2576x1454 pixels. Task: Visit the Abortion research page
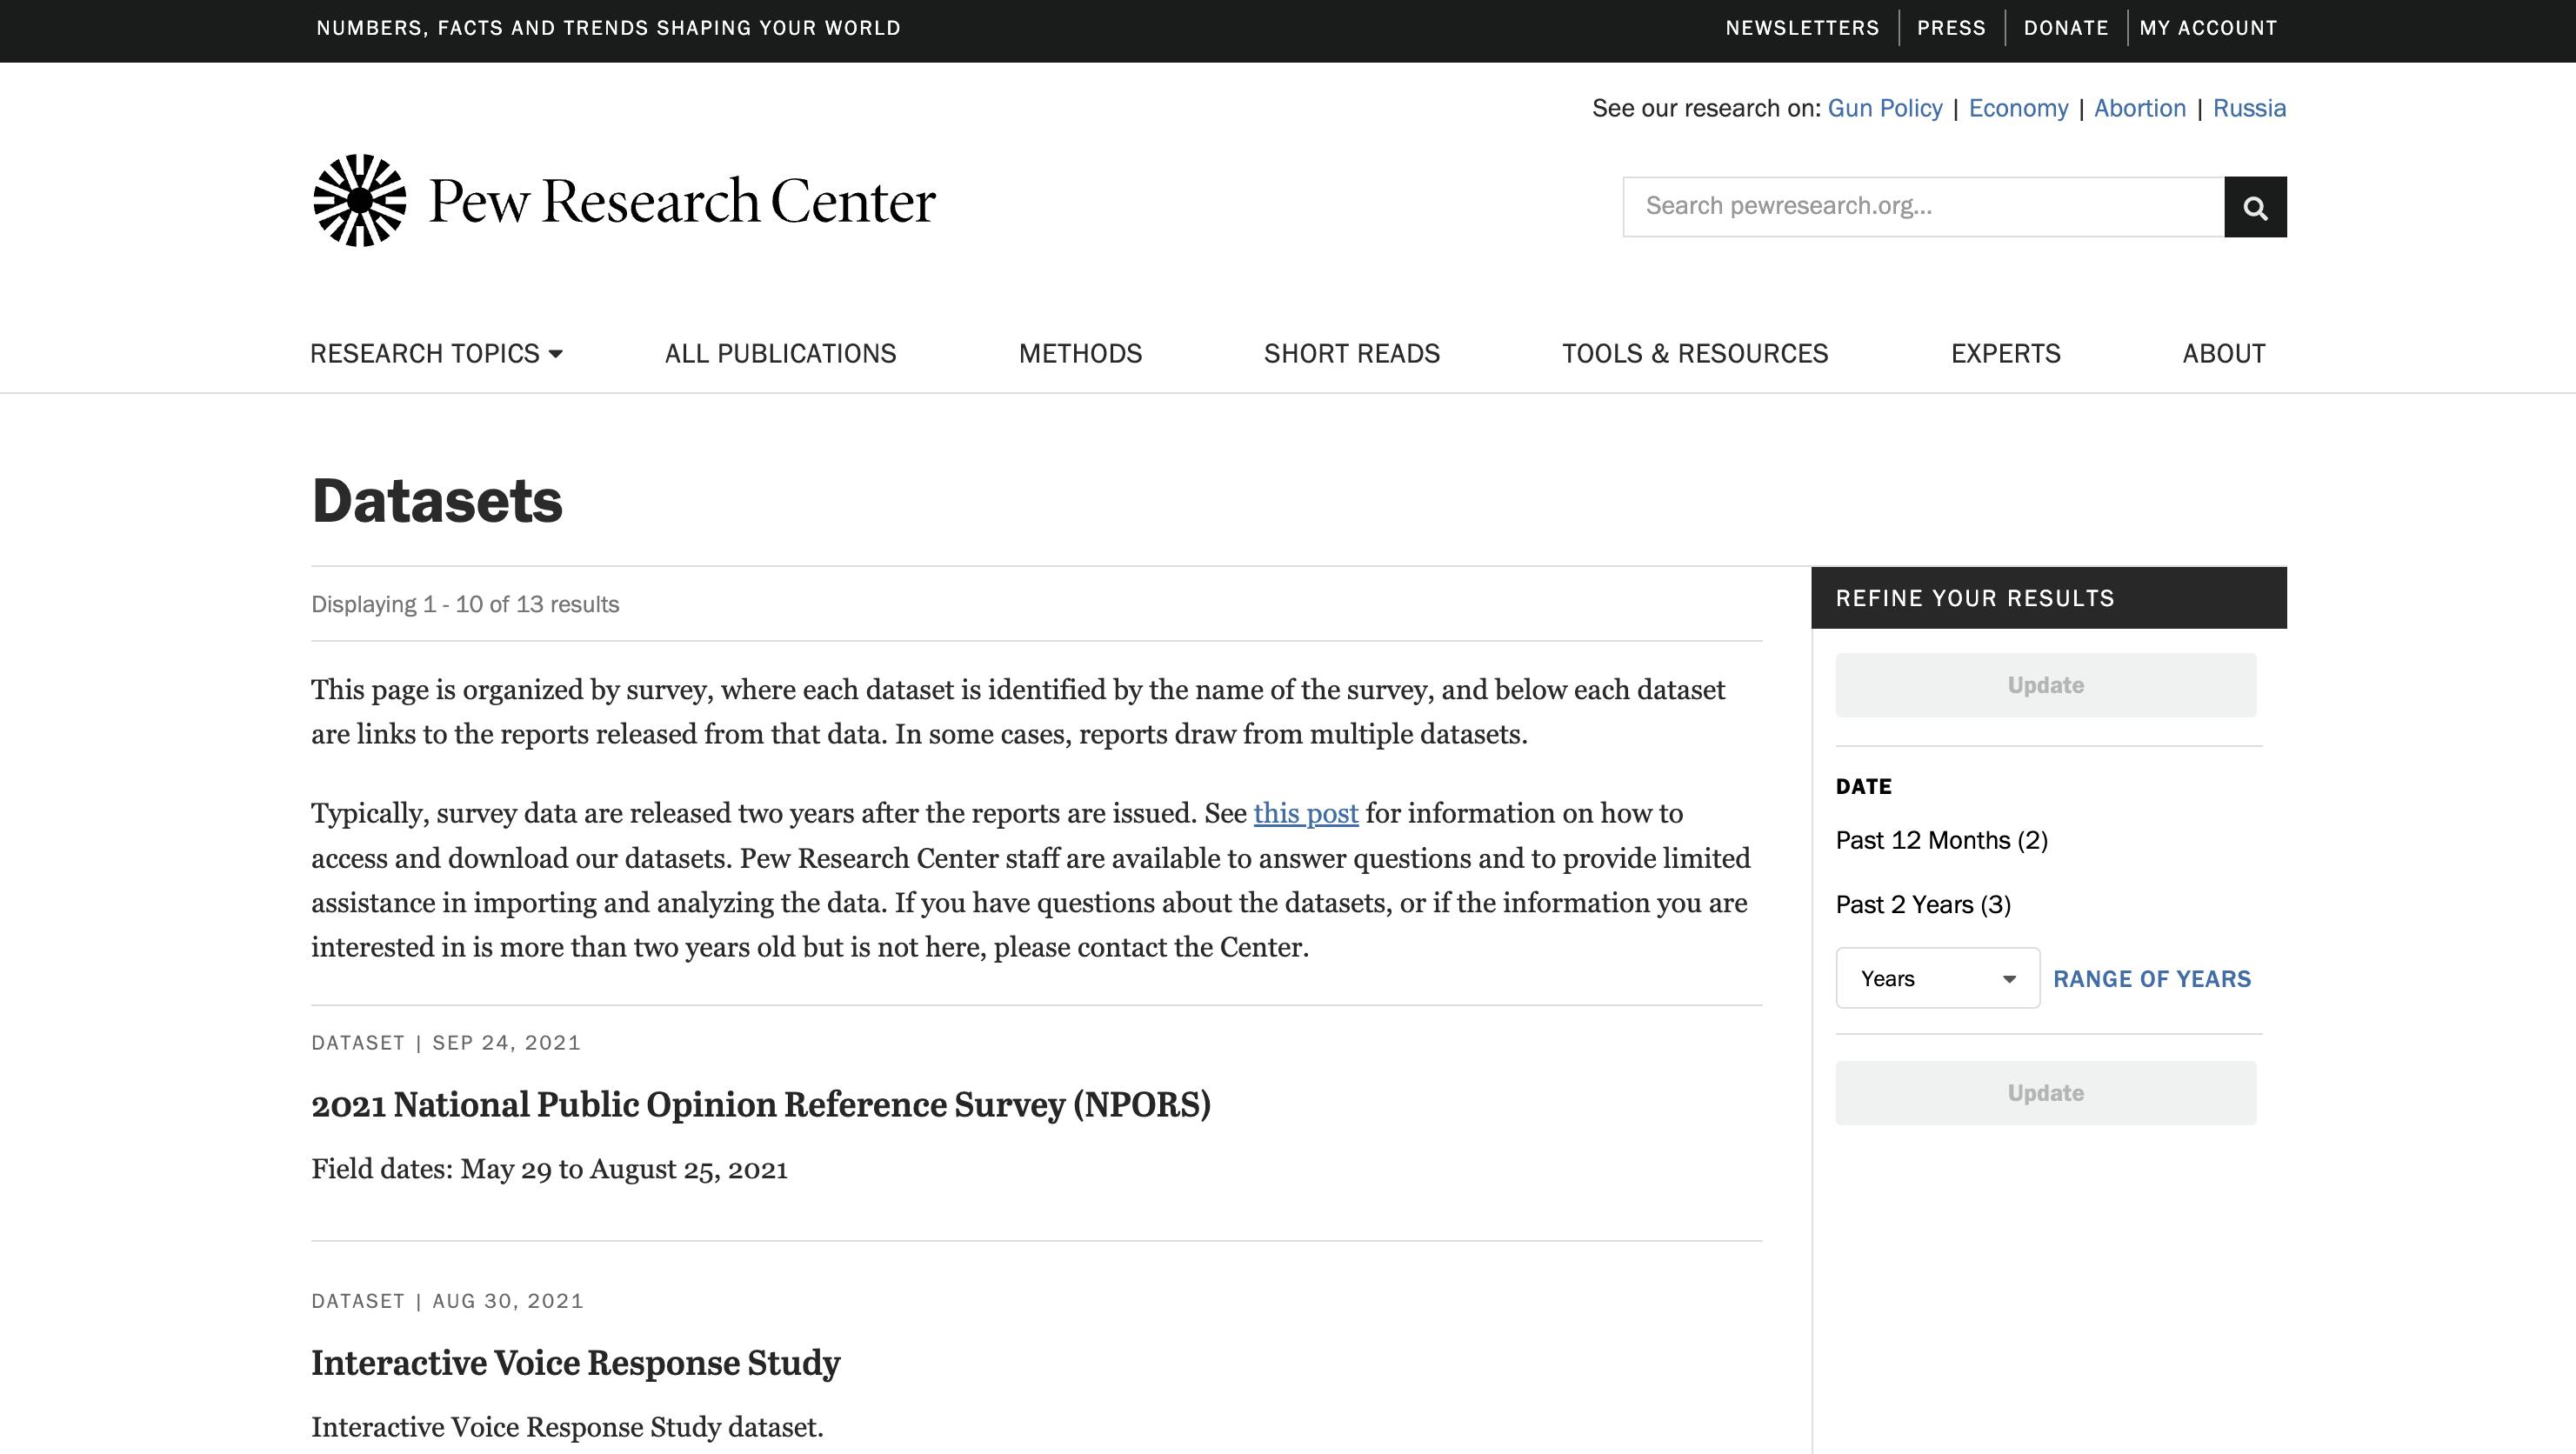point(2140,108)
